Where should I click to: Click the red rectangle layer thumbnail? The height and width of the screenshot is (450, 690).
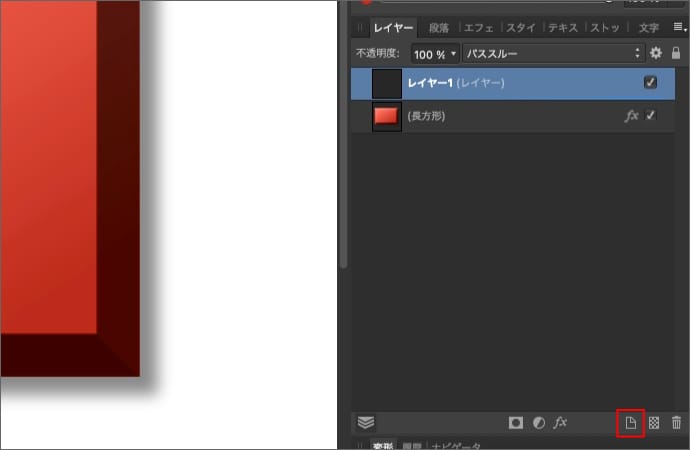(x=386, y=116)
